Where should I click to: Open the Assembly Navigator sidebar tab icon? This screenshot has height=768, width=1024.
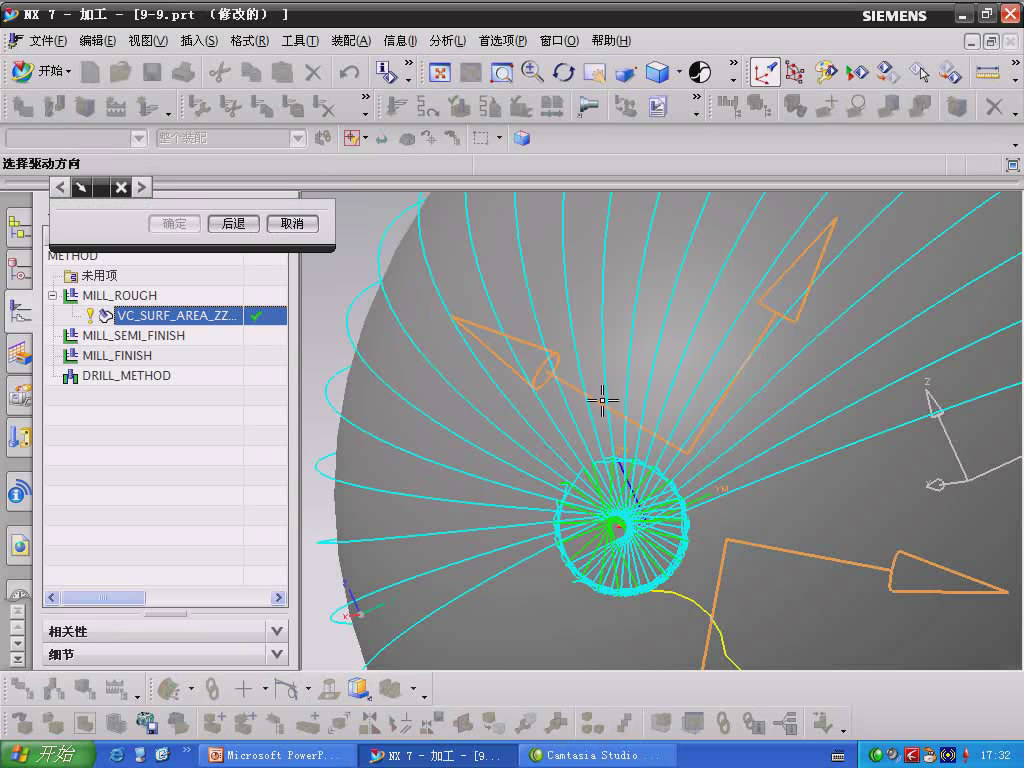click(x=20, y=229)
